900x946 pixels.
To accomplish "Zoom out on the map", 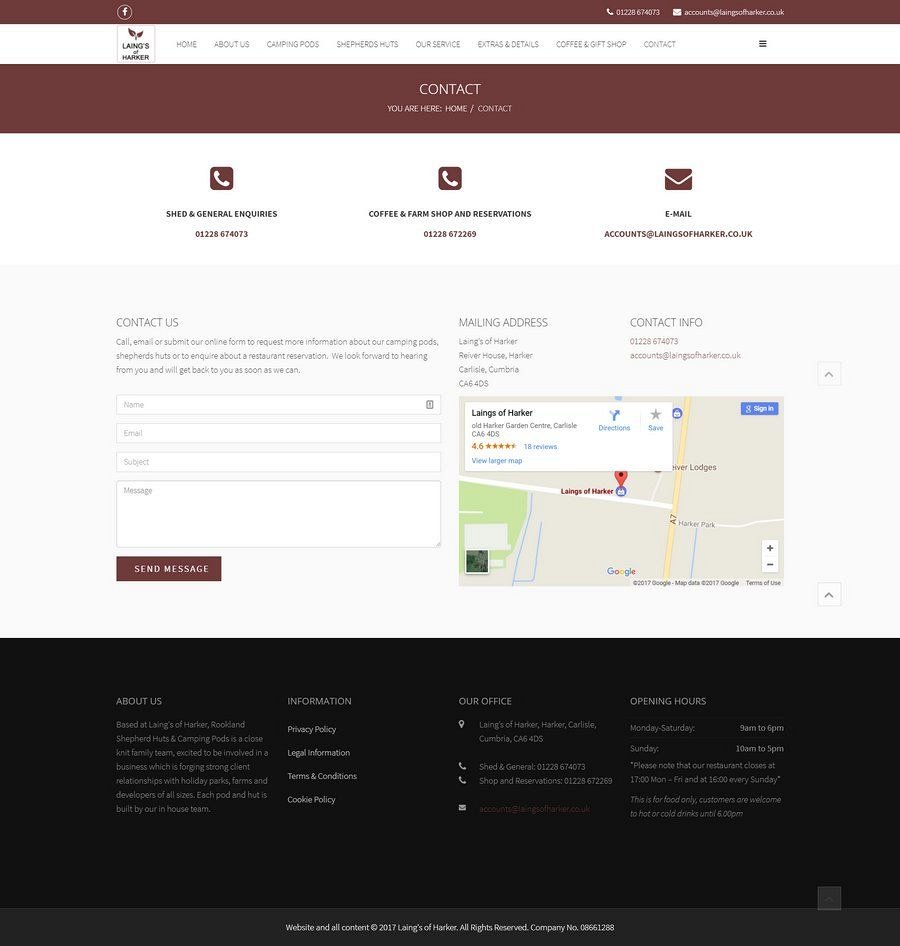I will point(769,565).
